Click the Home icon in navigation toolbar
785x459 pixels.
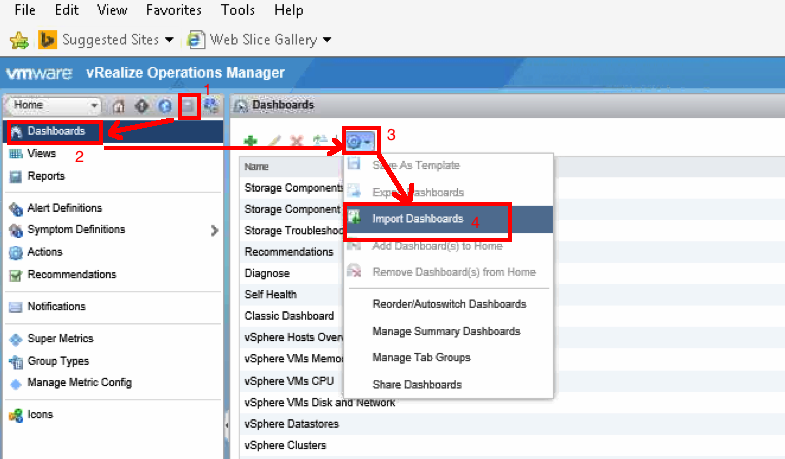pyautogui.click(x=119, y=105)
